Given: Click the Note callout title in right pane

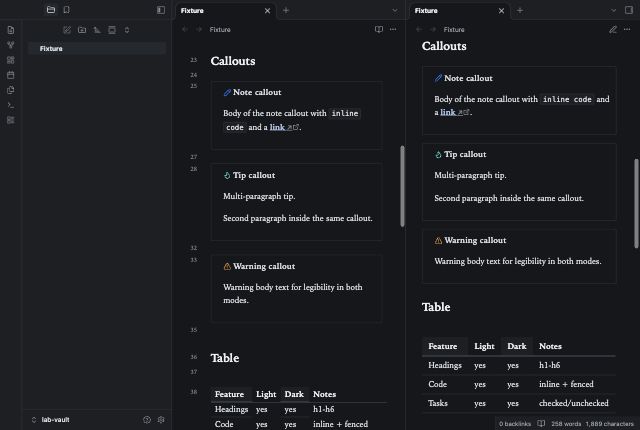Looking at the screenshot, I should point(468,78).
